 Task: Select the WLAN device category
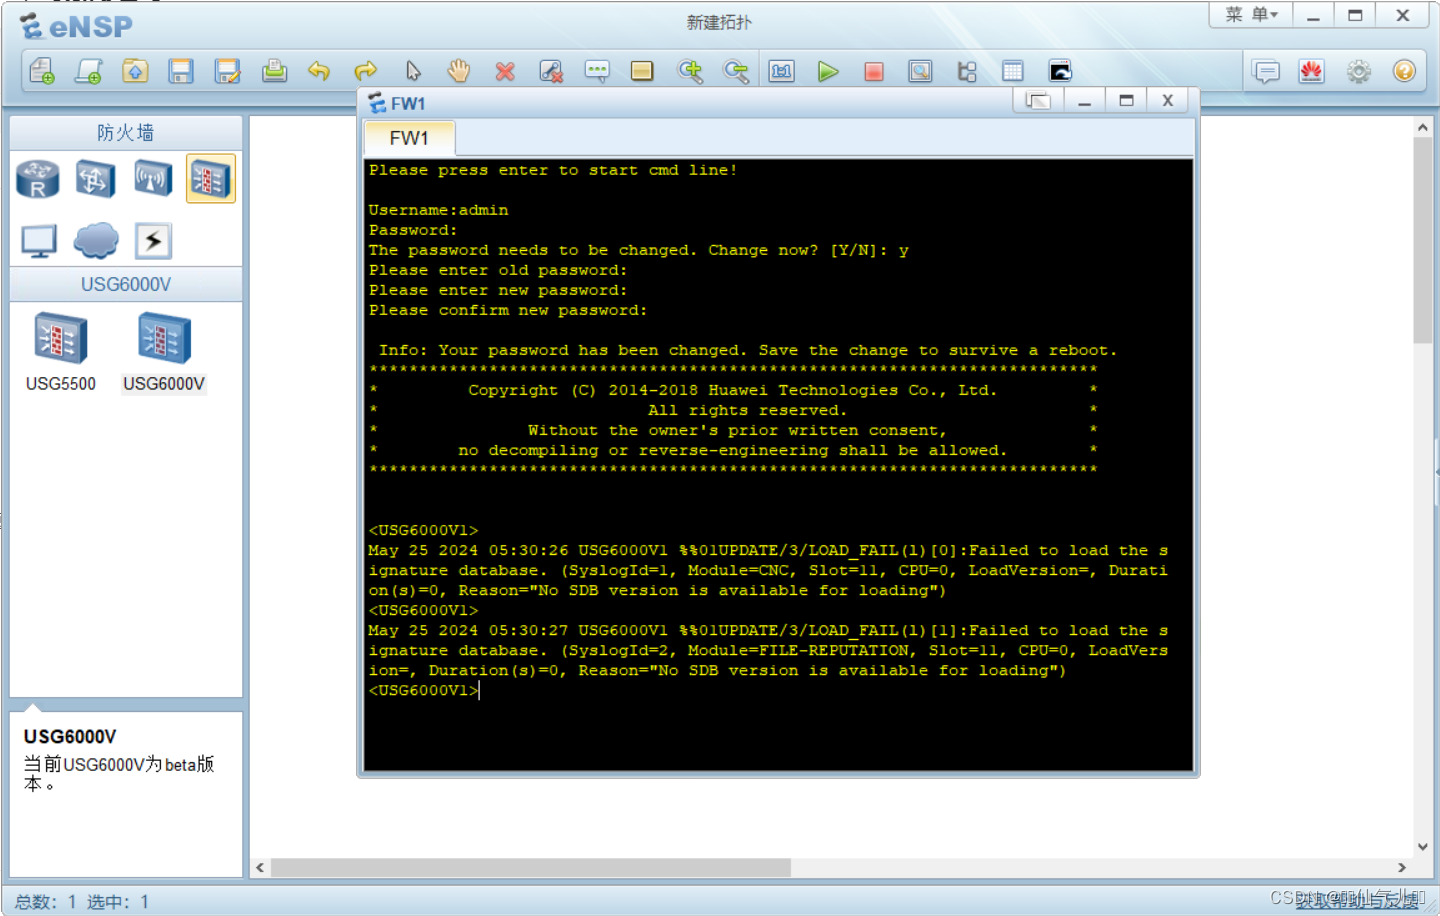153,179
